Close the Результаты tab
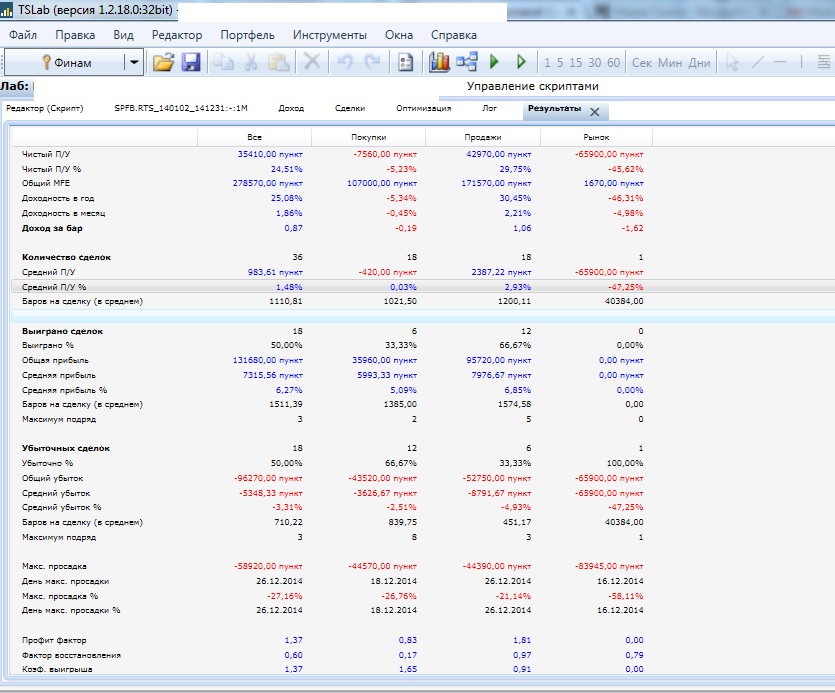This screenshot has height=693, width=835. click(x=594, y=112)
